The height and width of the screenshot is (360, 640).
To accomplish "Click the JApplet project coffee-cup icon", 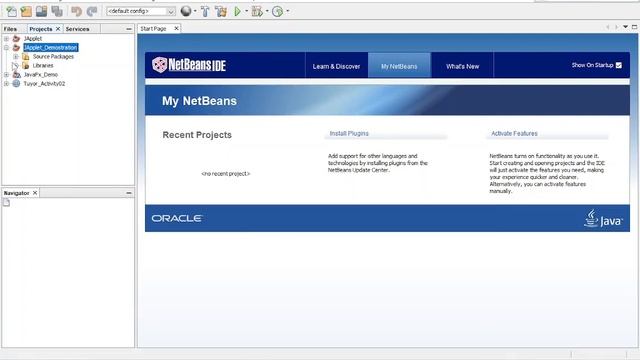I will pyautogui.click(x=16, y=38).
